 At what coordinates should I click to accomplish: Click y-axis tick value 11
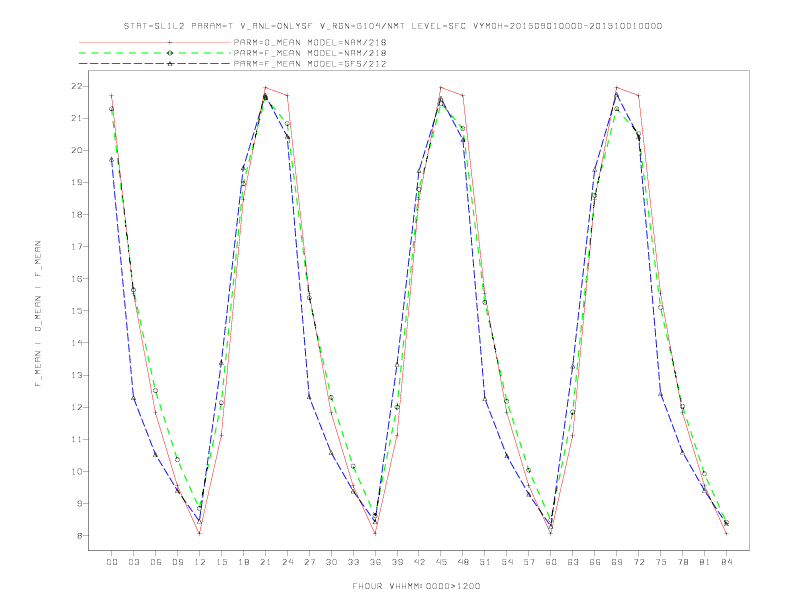[x=76, y=439]
